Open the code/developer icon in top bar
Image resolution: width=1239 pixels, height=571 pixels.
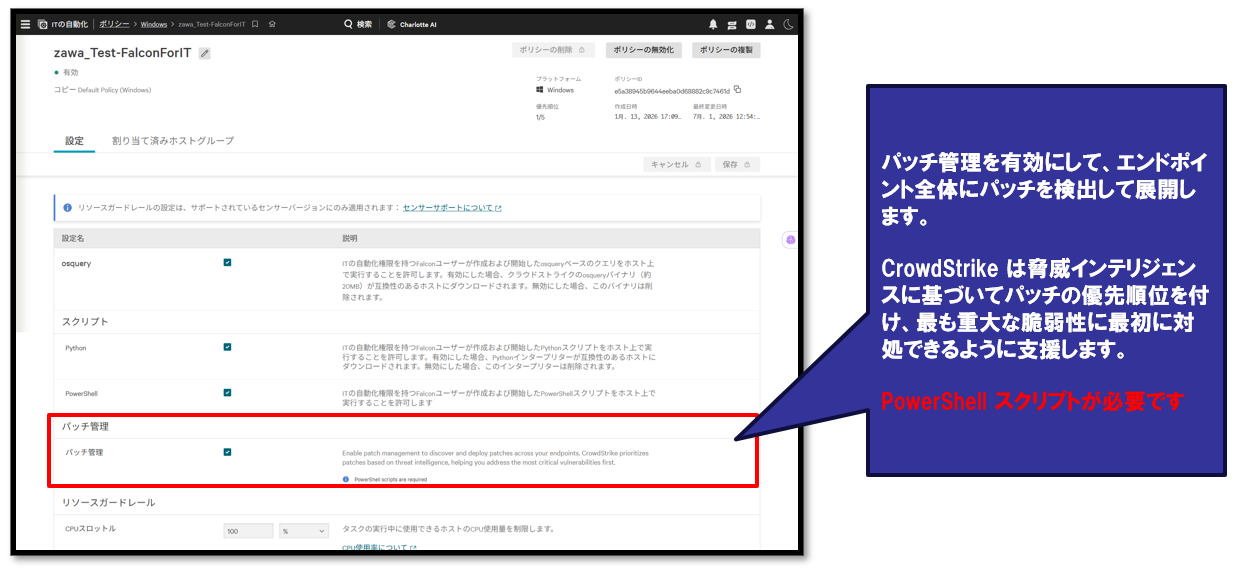(x=750, y=24)
